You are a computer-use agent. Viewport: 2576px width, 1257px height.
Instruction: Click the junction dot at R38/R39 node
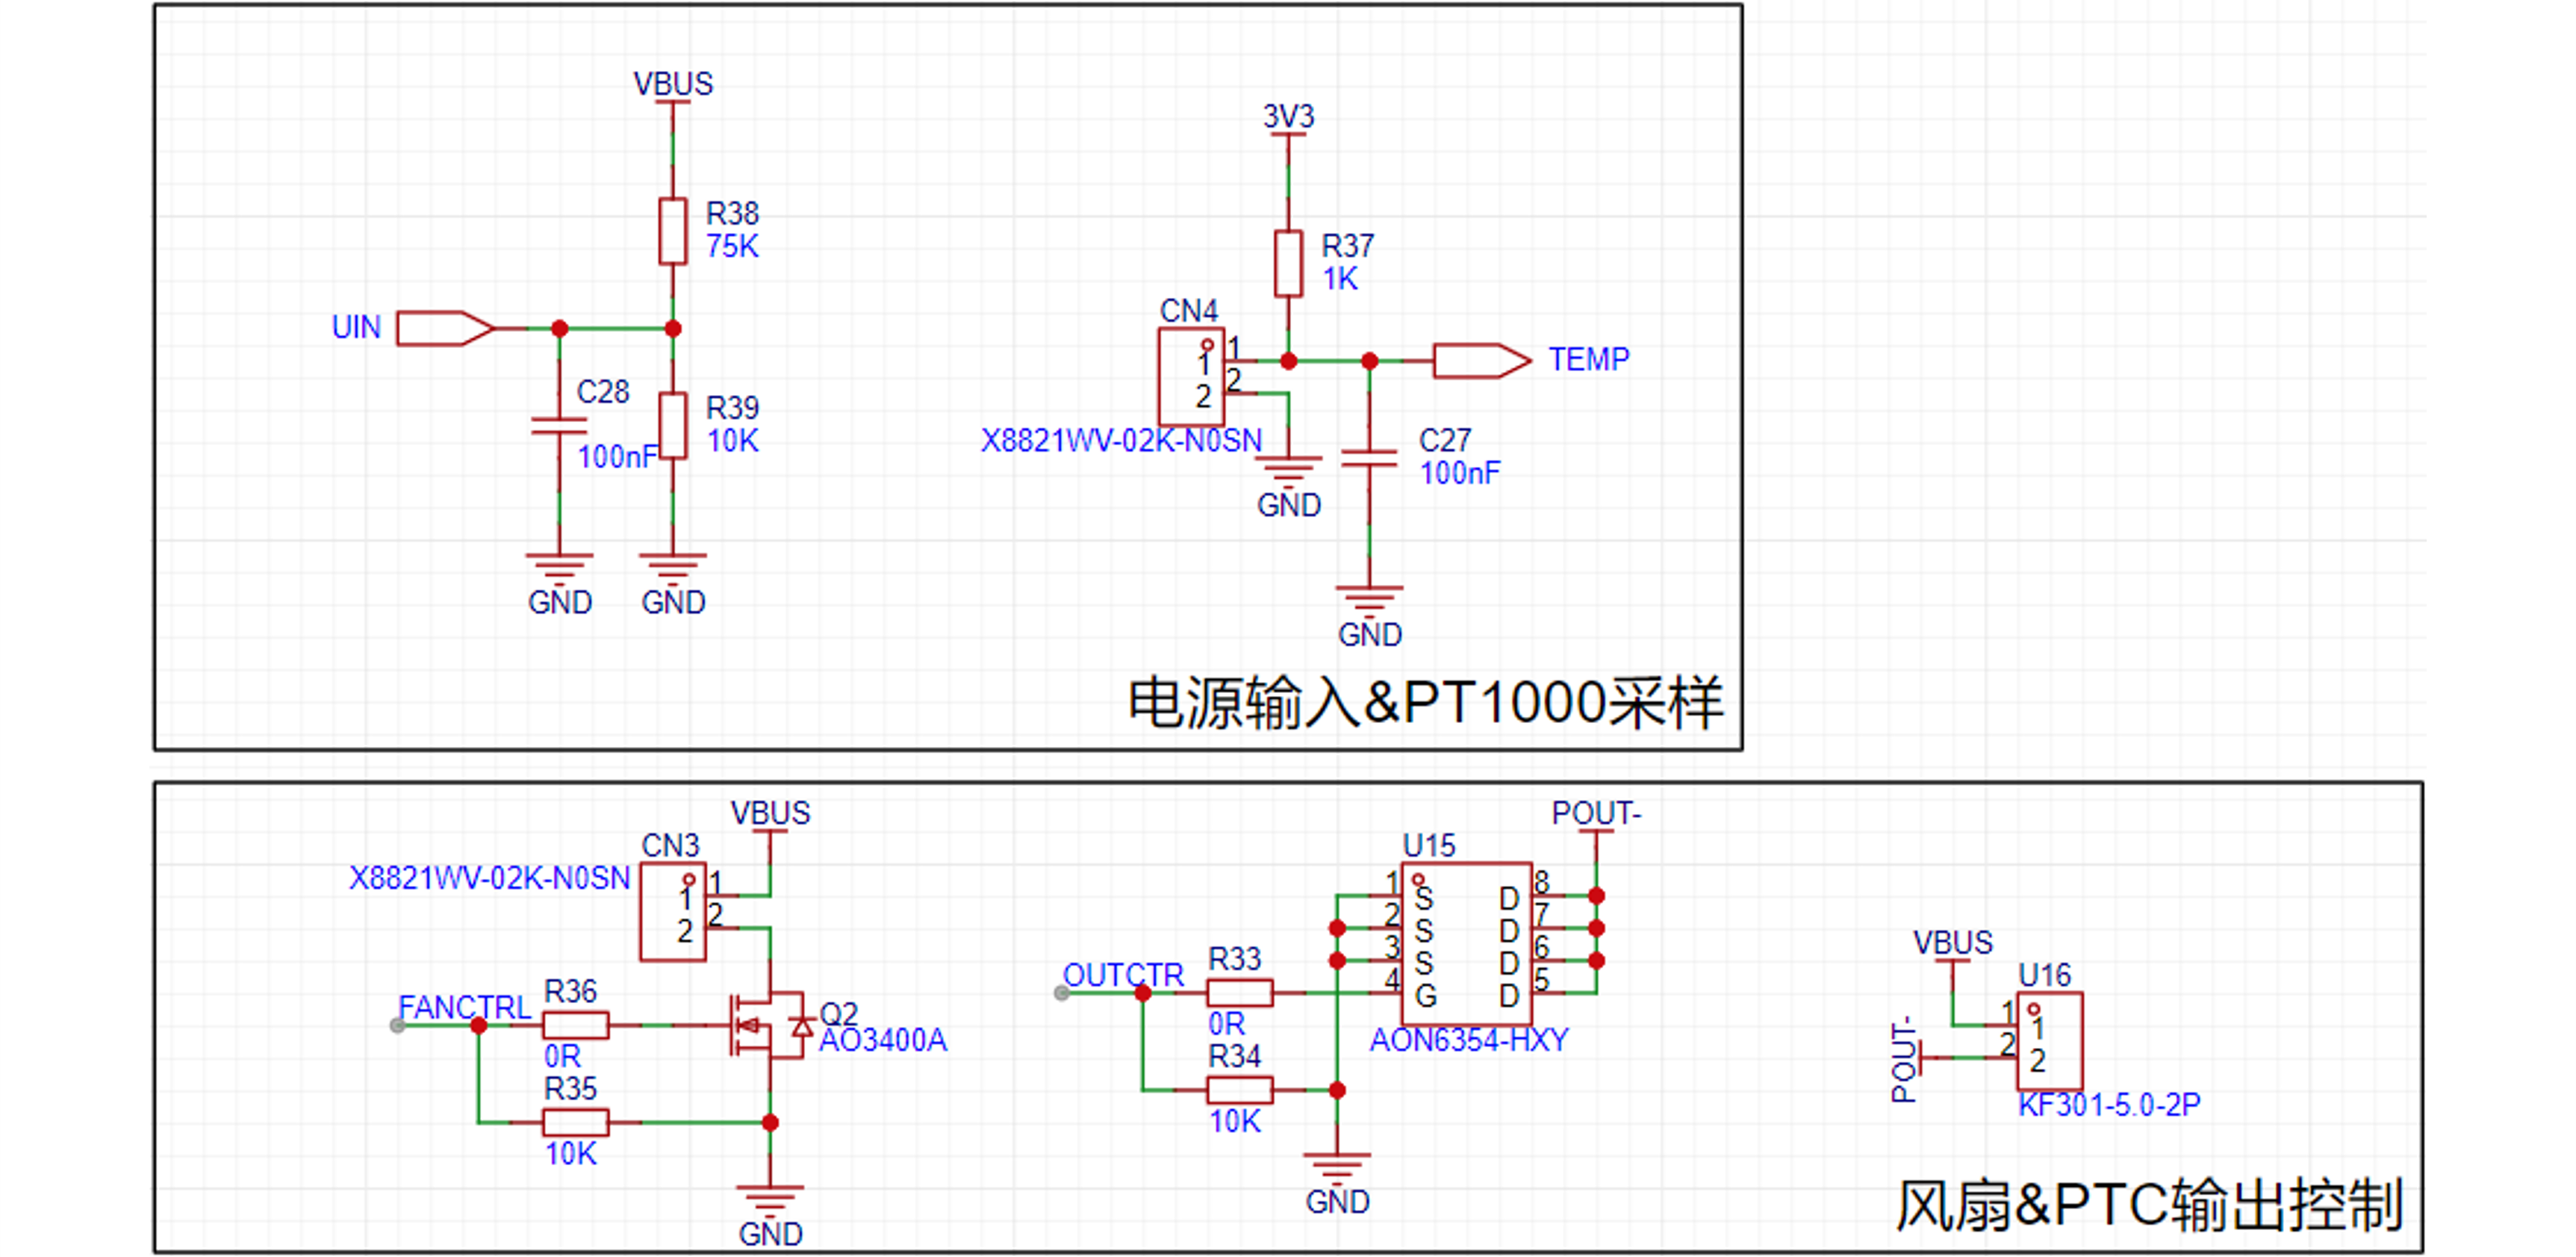pos(673,328)
